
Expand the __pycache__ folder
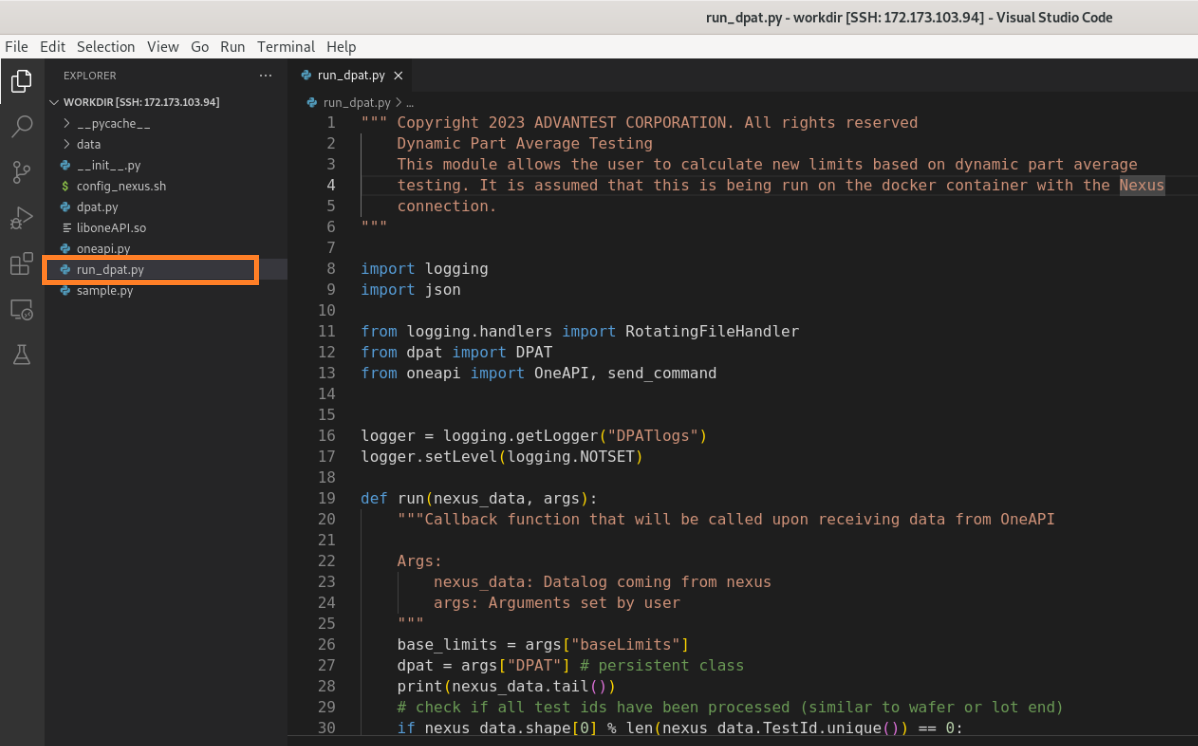coord(112,124)
